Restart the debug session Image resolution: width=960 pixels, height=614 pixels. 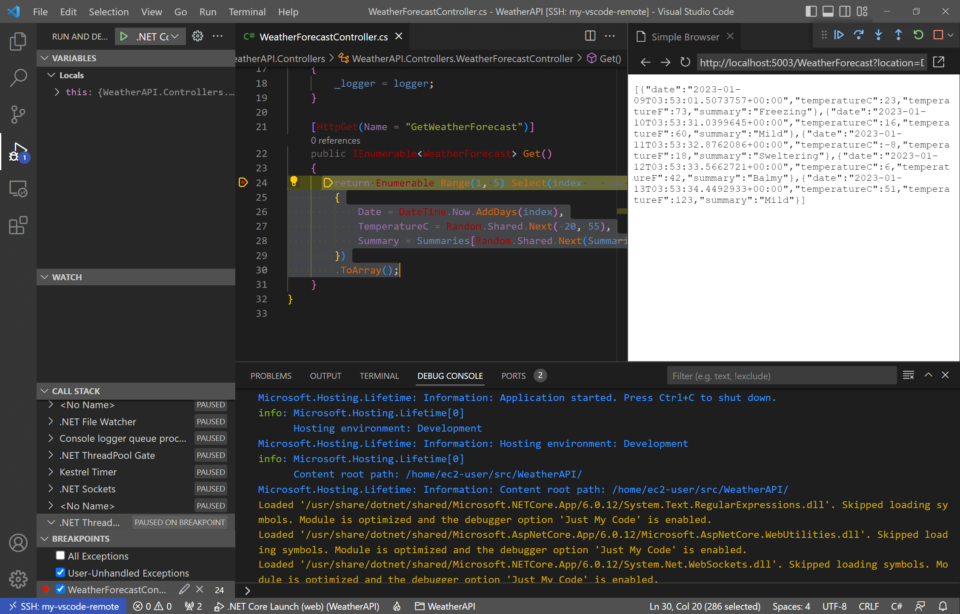pyautogui.click(x=918, y=35)
